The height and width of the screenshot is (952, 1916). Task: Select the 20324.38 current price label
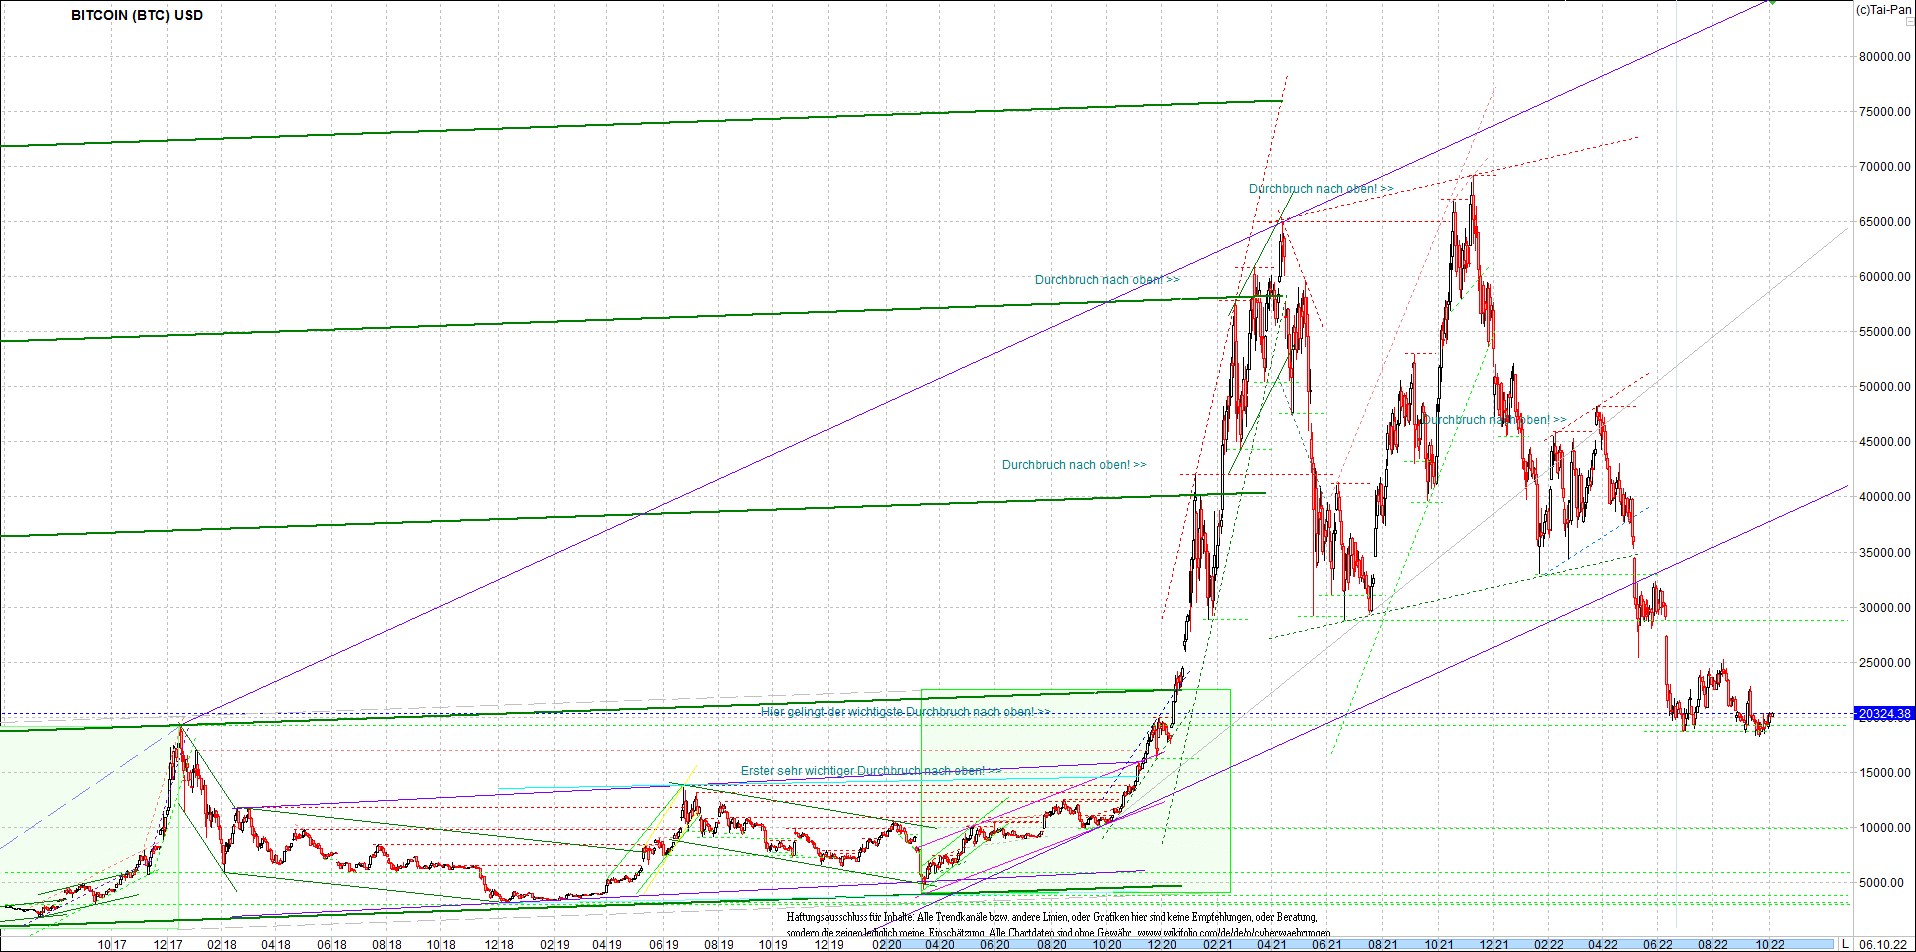pyautogui.click(x=1884, y=714)
